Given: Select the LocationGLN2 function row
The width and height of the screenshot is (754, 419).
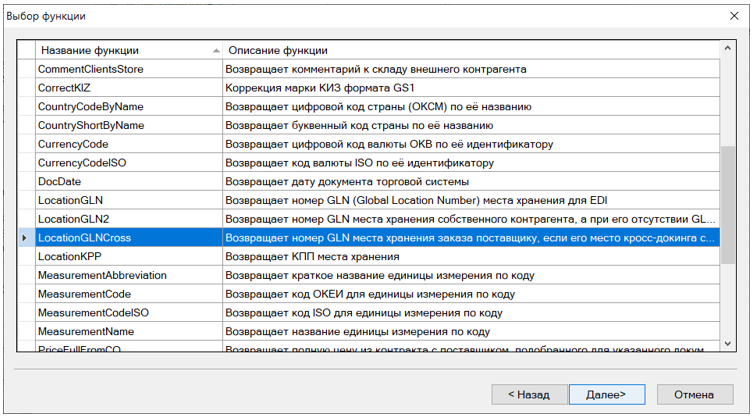Looking at the screenshot, I should pyautogui.click(x=73, y=219).
